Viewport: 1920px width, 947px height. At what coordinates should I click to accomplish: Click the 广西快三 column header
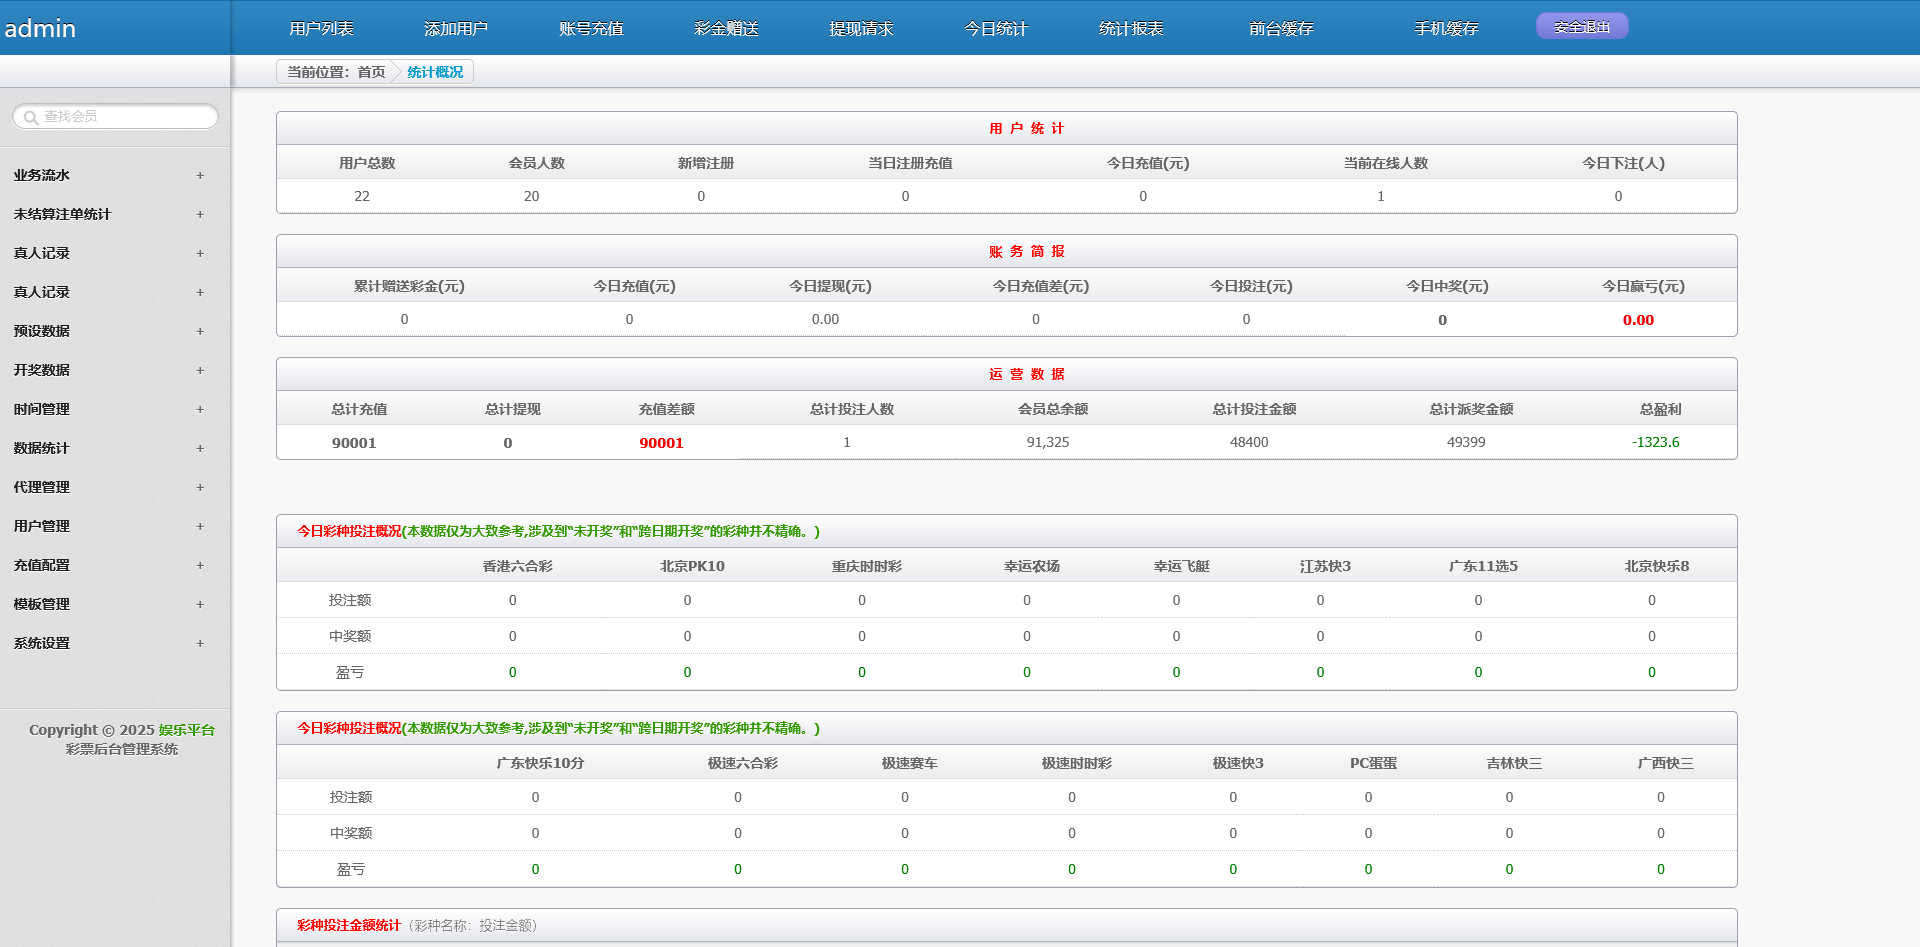coord(1665,763)
